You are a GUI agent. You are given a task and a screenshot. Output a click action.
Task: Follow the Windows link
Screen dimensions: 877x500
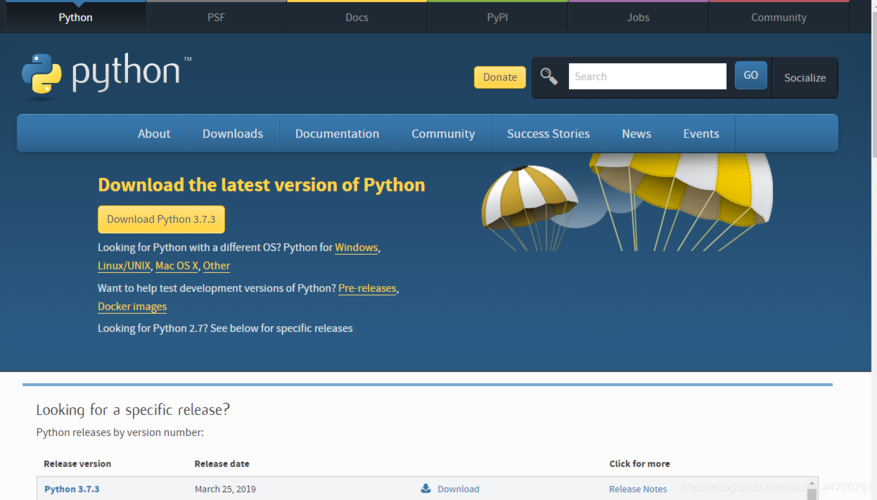(356, 247)
